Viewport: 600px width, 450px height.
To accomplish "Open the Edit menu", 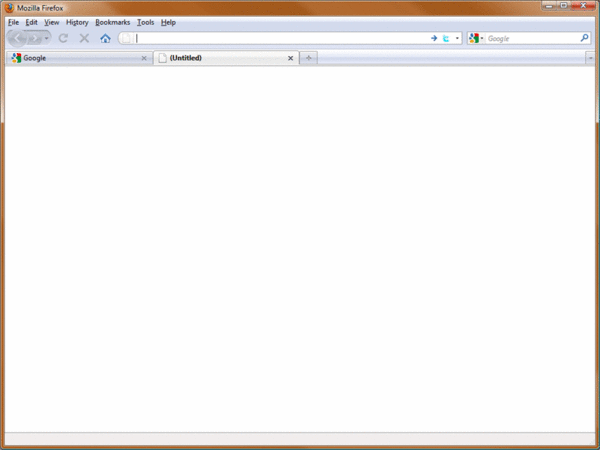I will pos(31,23).
